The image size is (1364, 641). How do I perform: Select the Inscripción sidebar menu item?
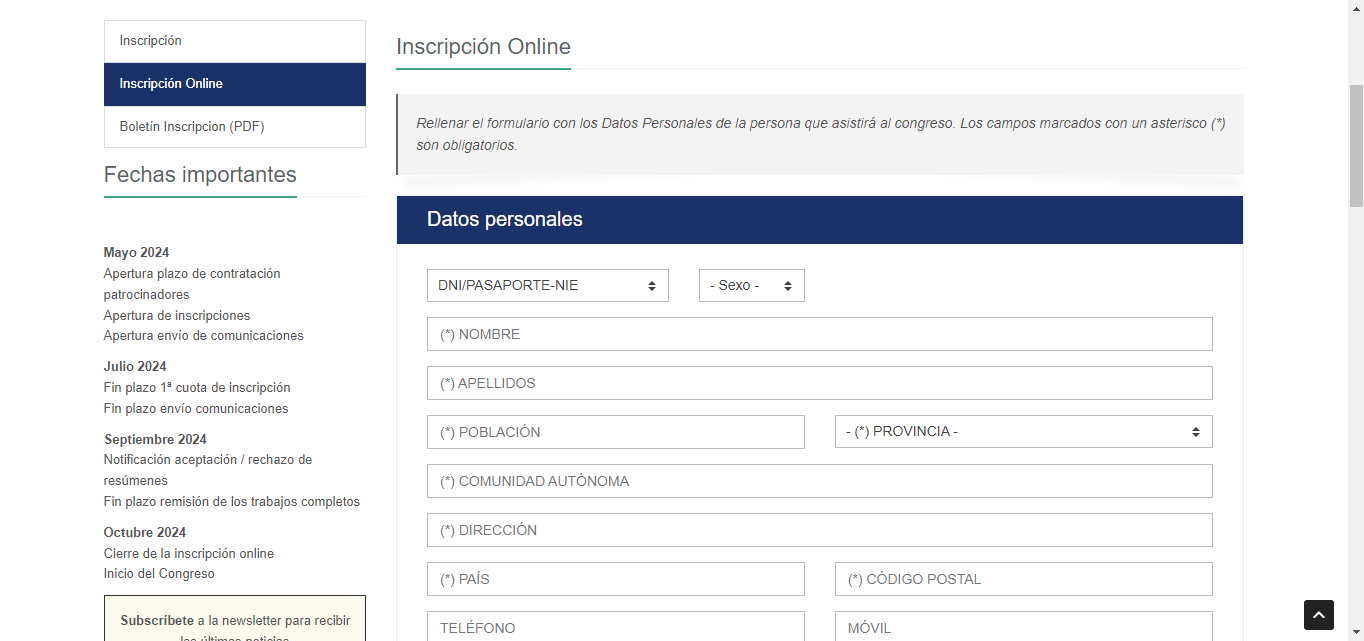[x=234, y=41]
